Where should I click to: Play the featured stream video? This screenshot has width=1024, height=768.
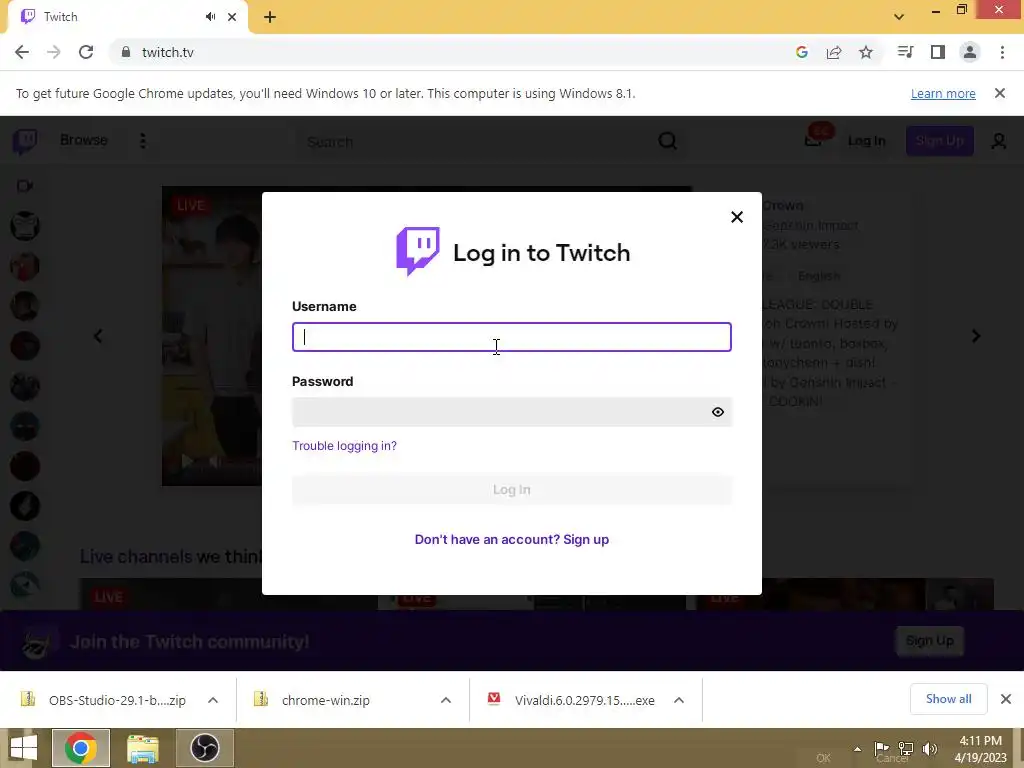[x=187, y=462]
